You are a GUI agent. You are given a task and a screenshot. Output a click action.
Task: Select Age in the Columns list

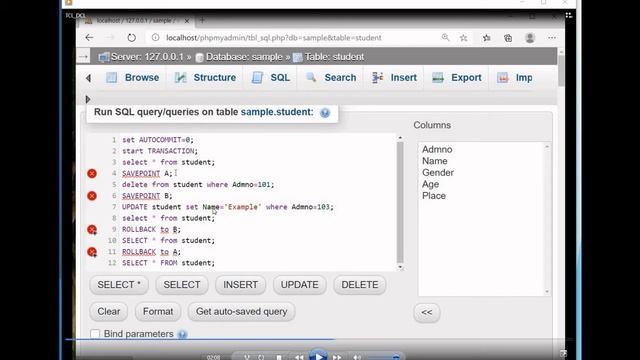[x=431, y=184]
